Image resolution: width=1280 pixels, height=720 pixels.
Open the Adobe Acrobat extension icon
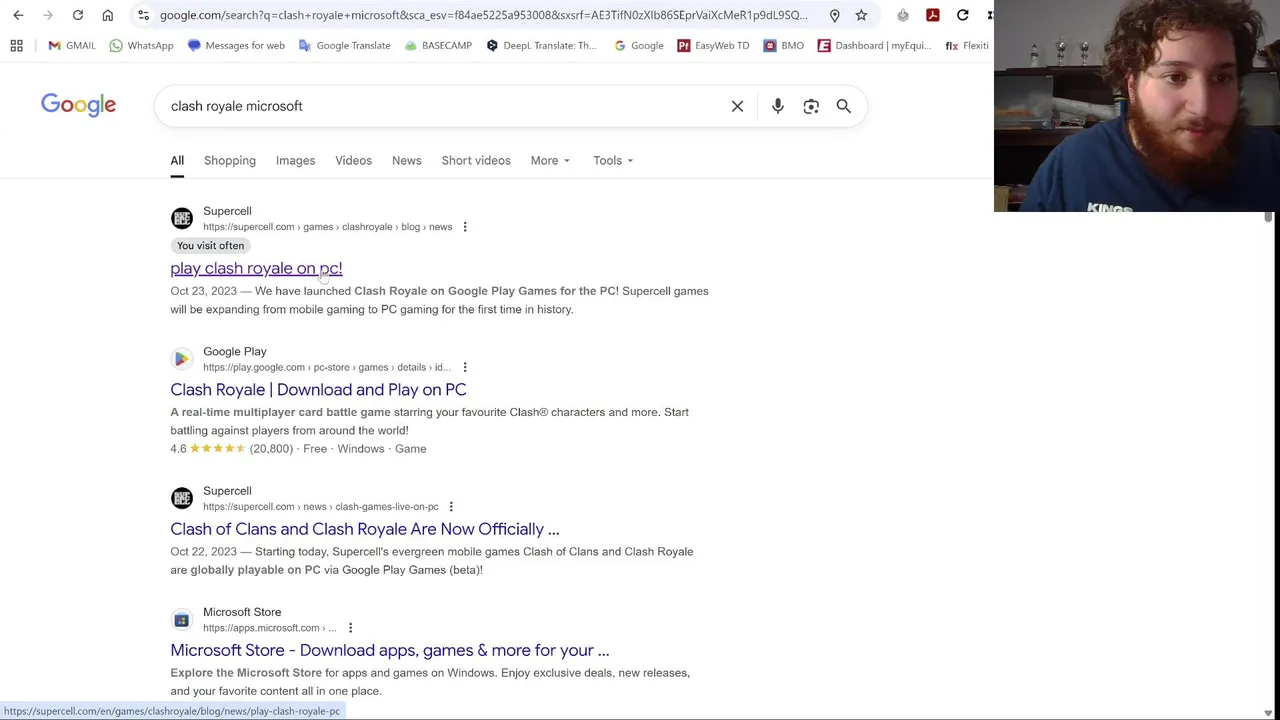(x=932, y=15)
